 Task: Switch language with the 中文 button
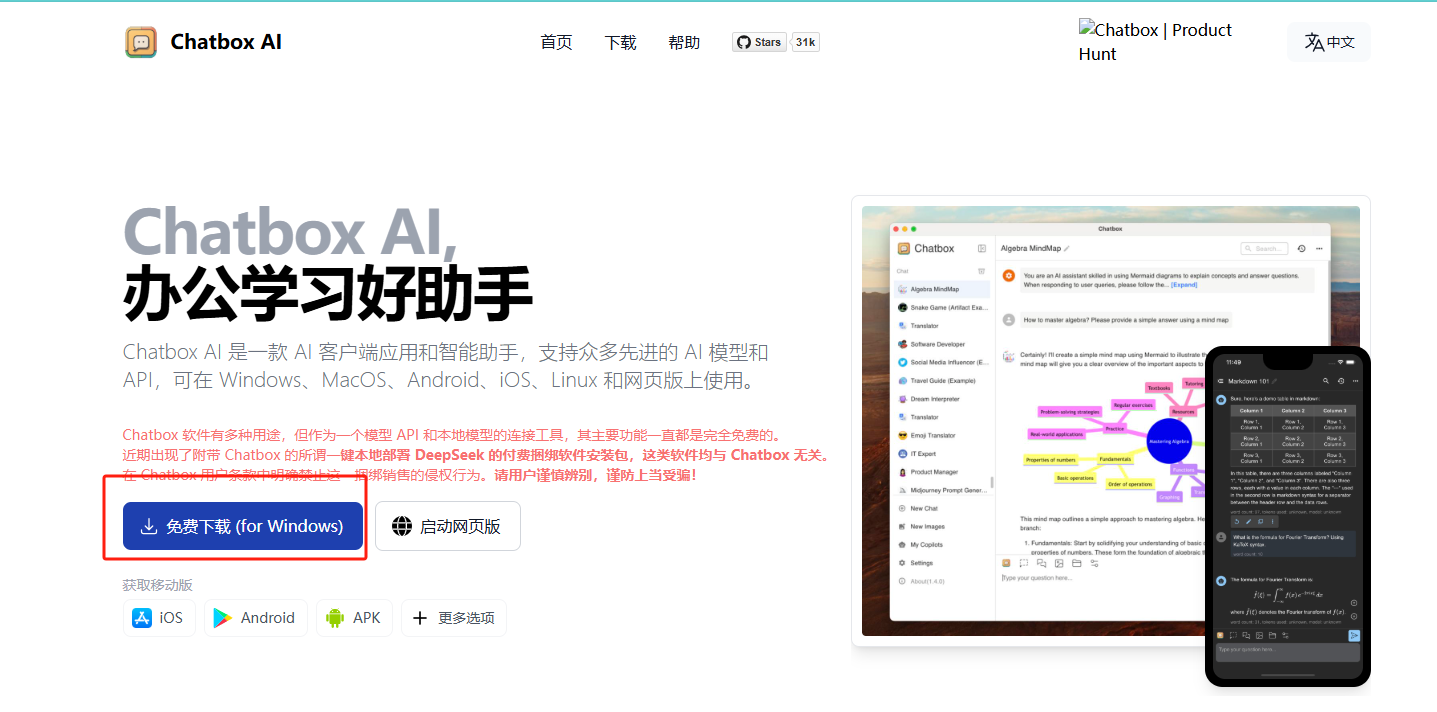point(1329,42)
